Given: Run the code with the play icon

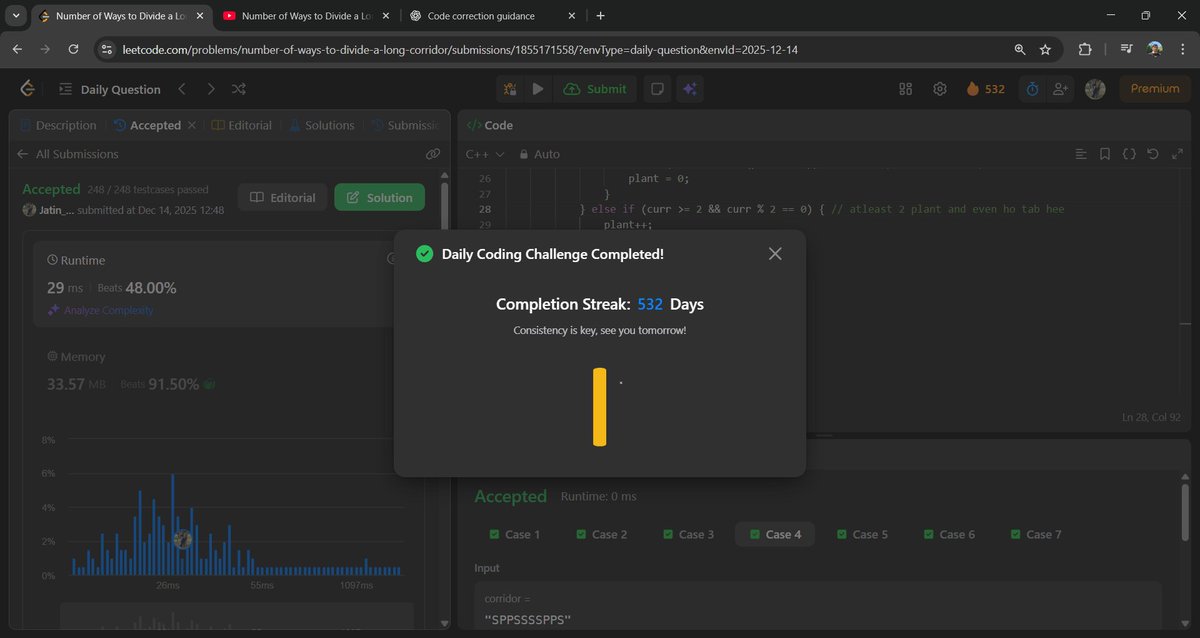Looking at the screenshot, I should 538,89.
